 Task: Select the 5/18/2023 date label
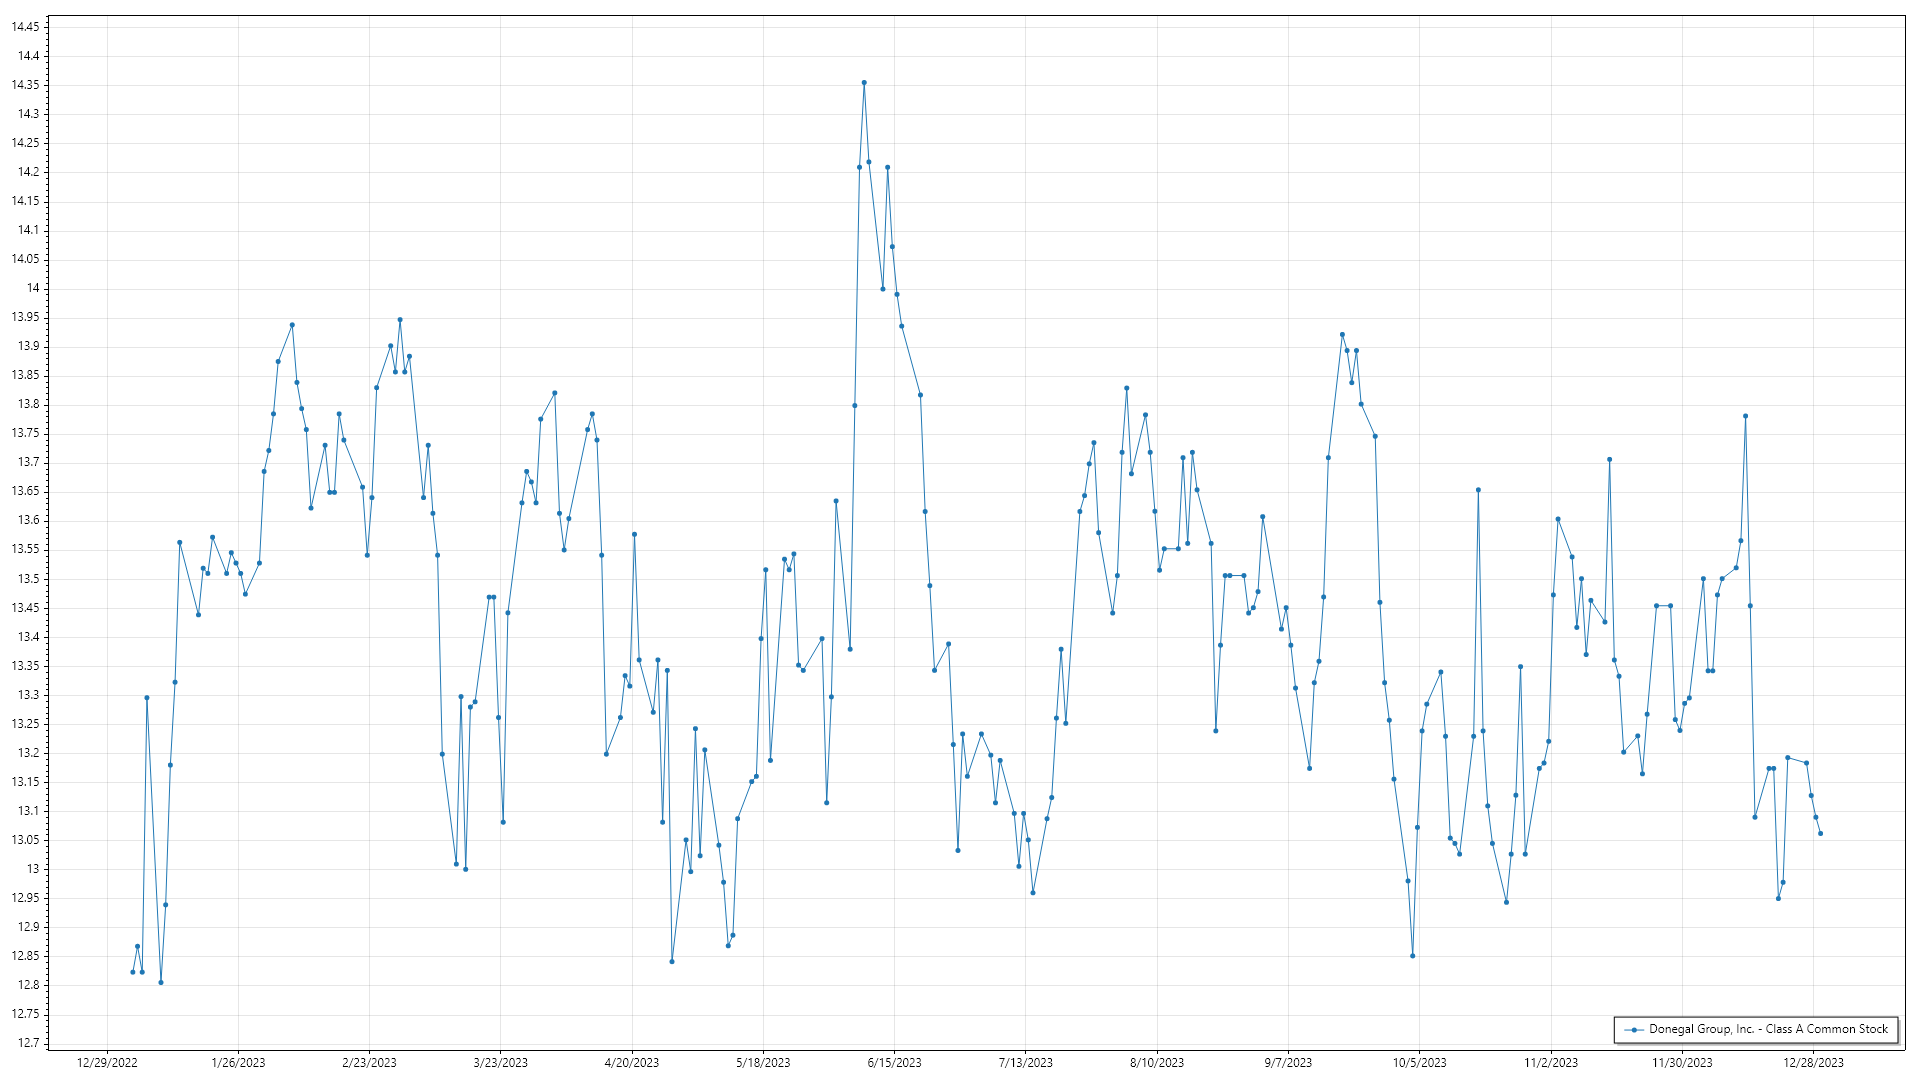tap(763, 1063)
